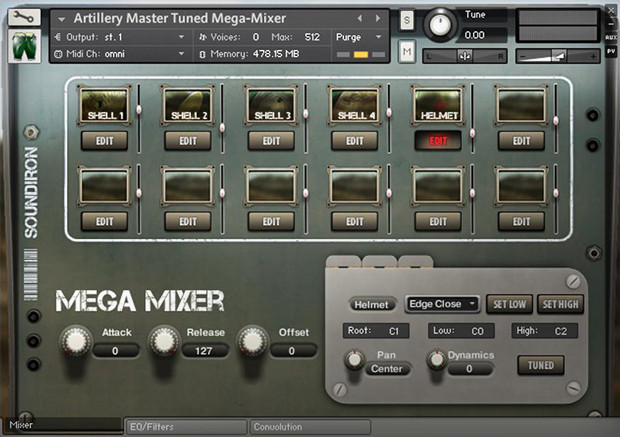Click the Helmet label button
The height and width of the screenshot is (437, 620).
point(371,305)
